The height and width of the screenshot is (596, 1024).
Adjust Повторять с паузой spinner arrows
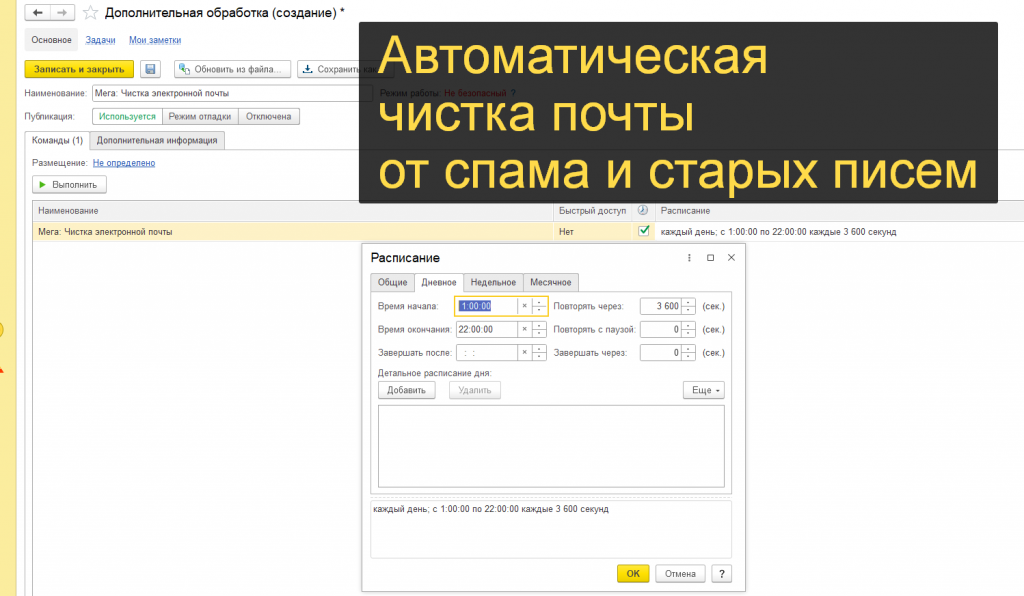(688, 330)
